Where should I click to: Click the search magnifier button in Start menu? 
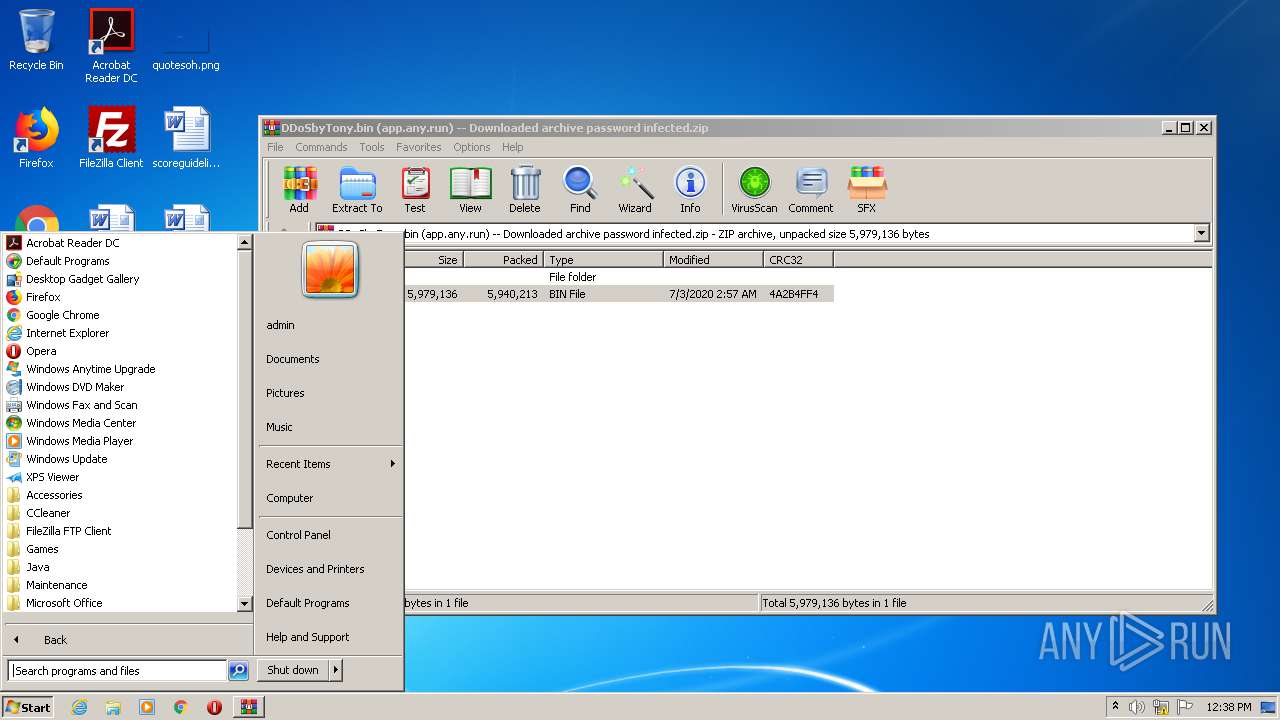pos(238,671)
